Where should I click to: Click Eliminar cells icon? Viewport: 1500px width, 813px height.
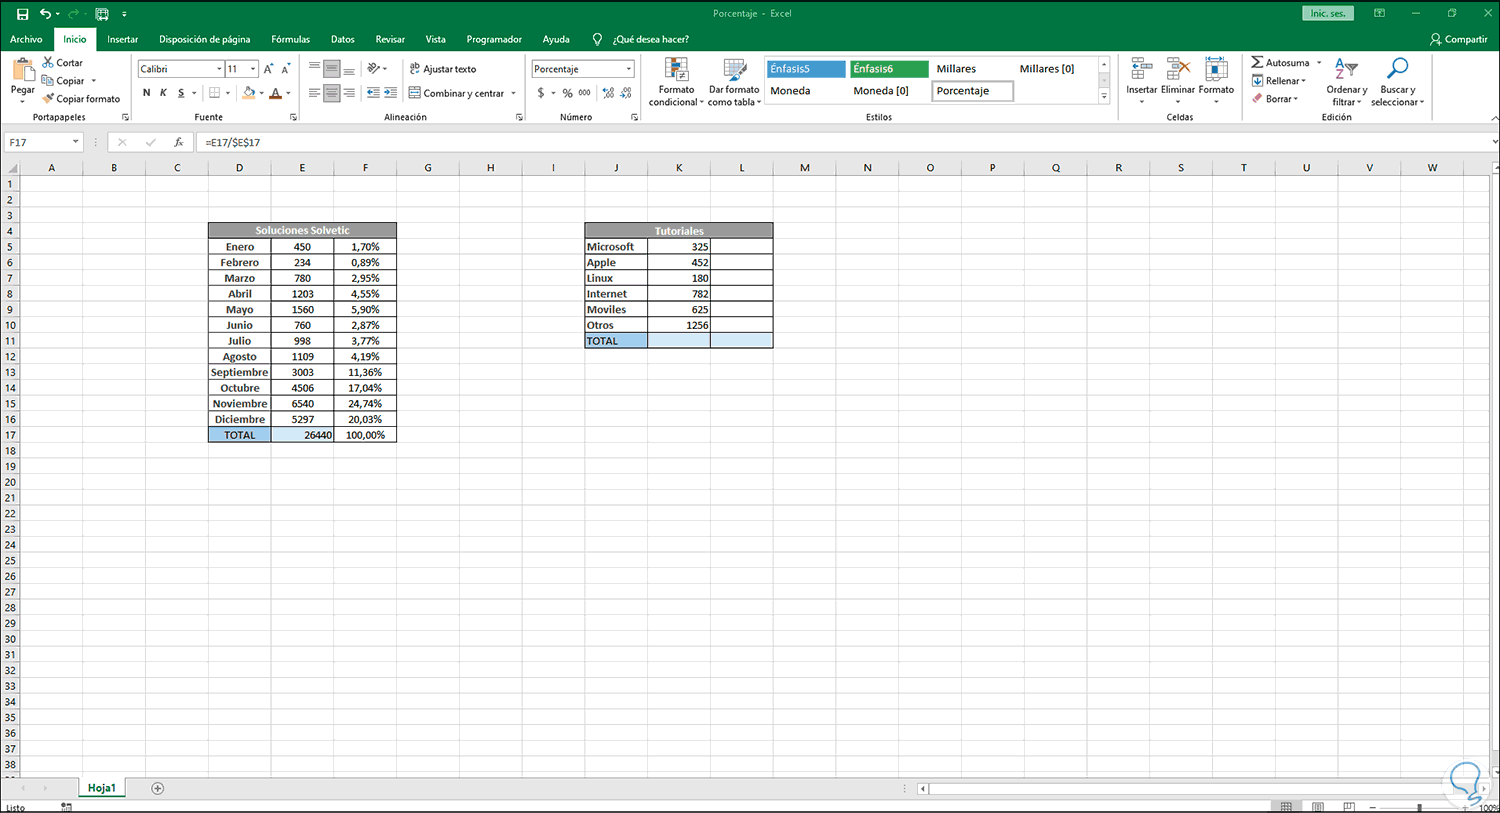pos(1178,70)
